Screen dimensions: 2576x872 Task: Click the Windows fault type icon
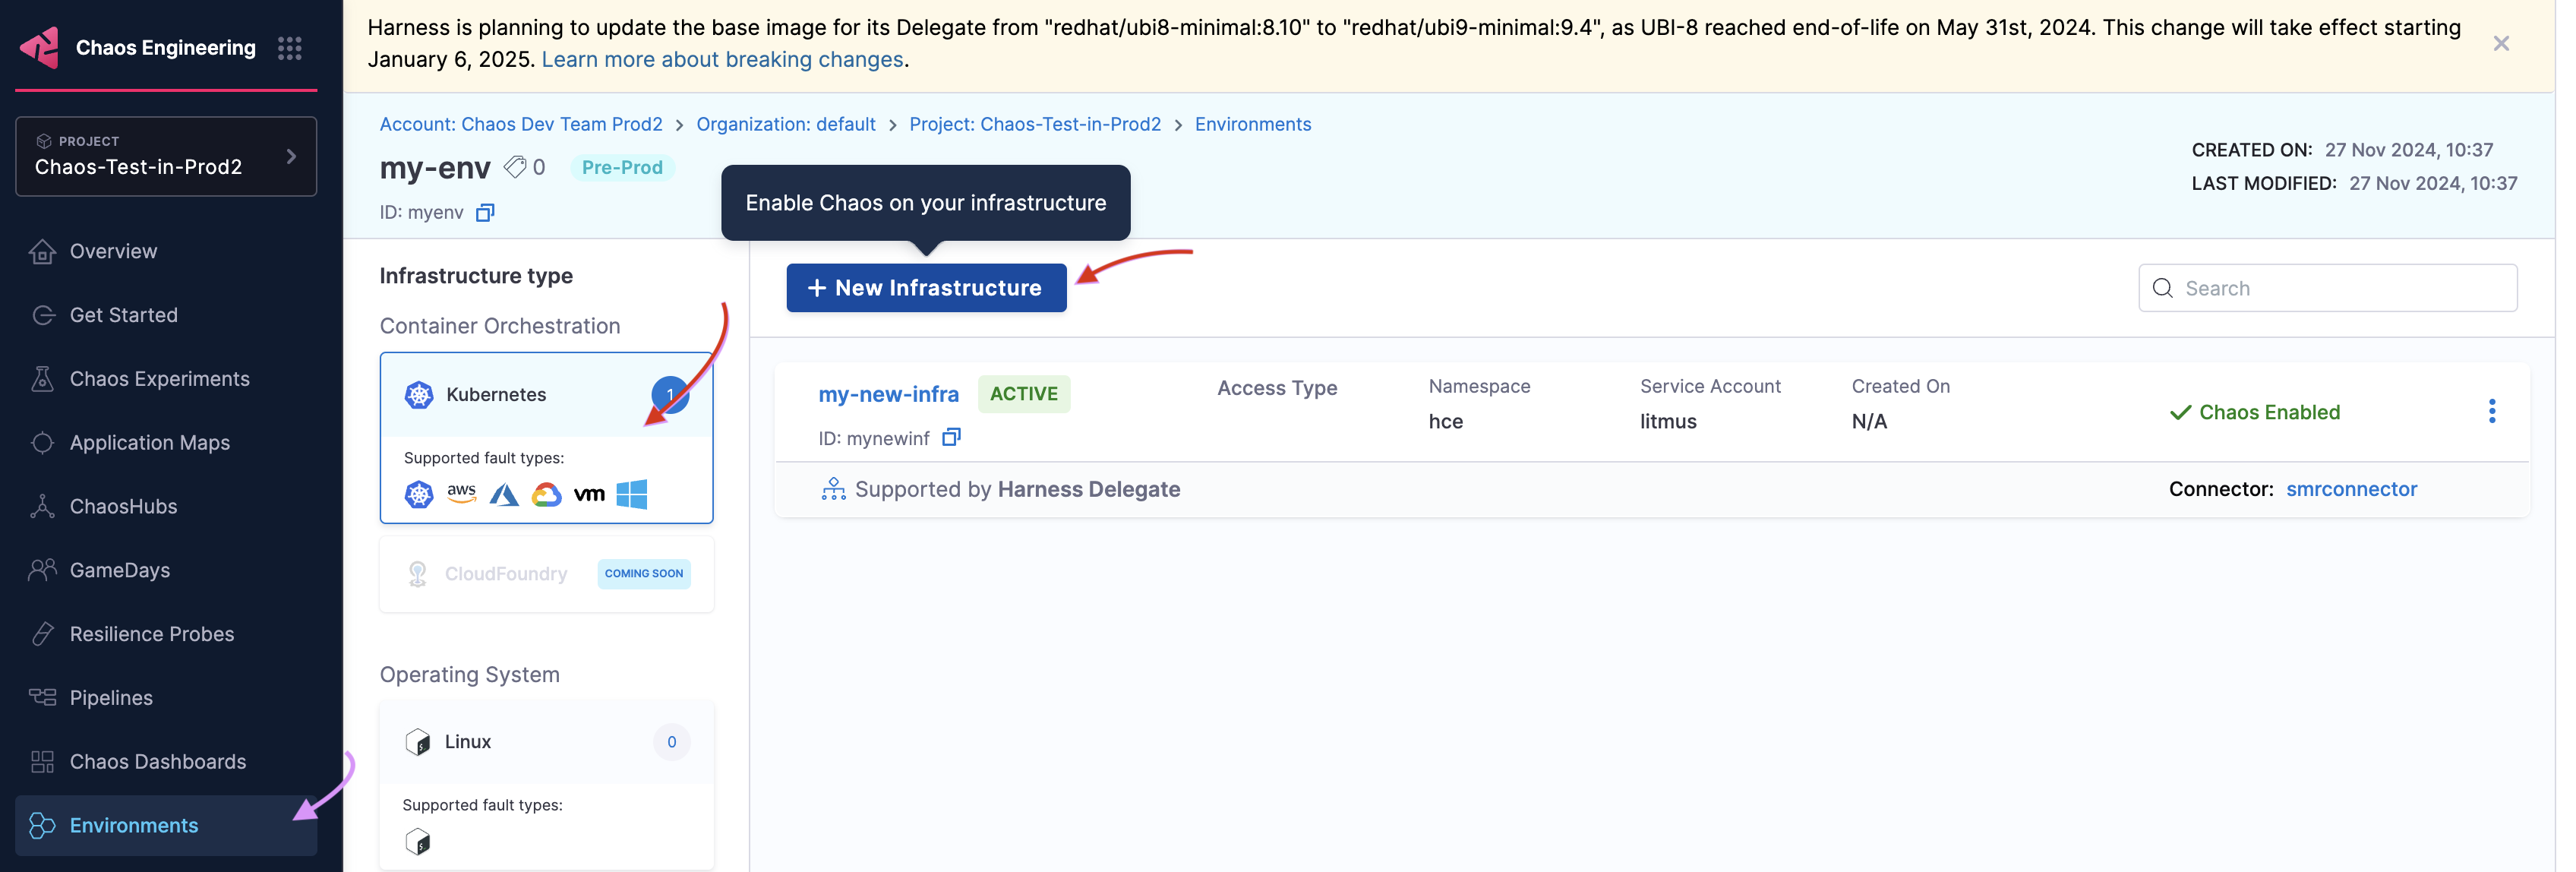632,495
